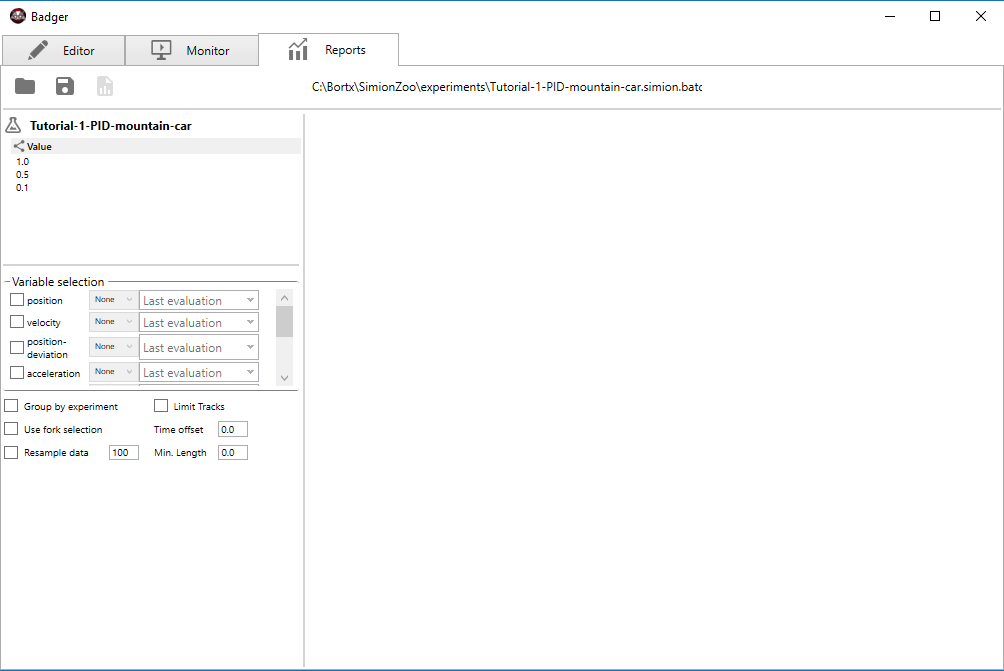Click the Time offset input field

232,430
